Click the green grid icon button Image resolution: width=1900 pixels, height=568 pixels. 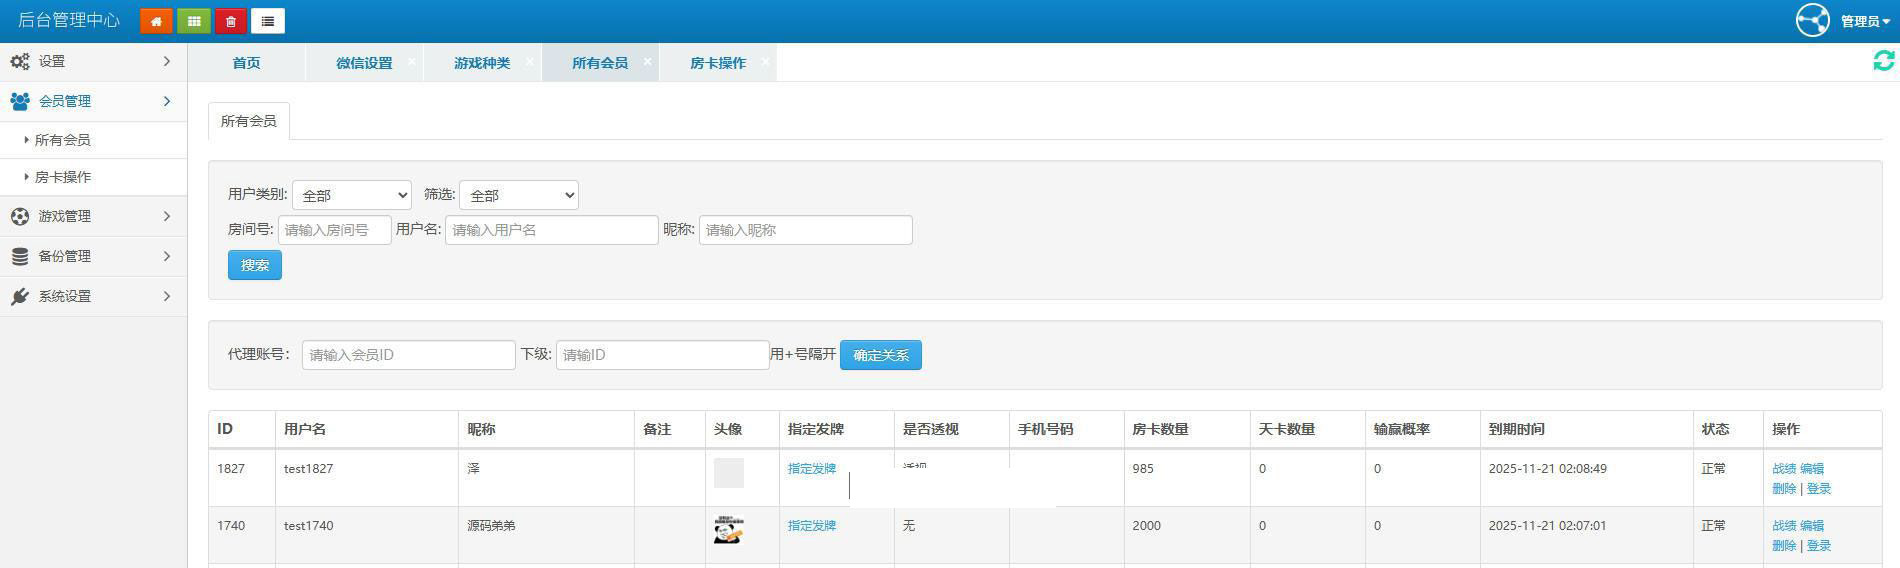[194, 21]
